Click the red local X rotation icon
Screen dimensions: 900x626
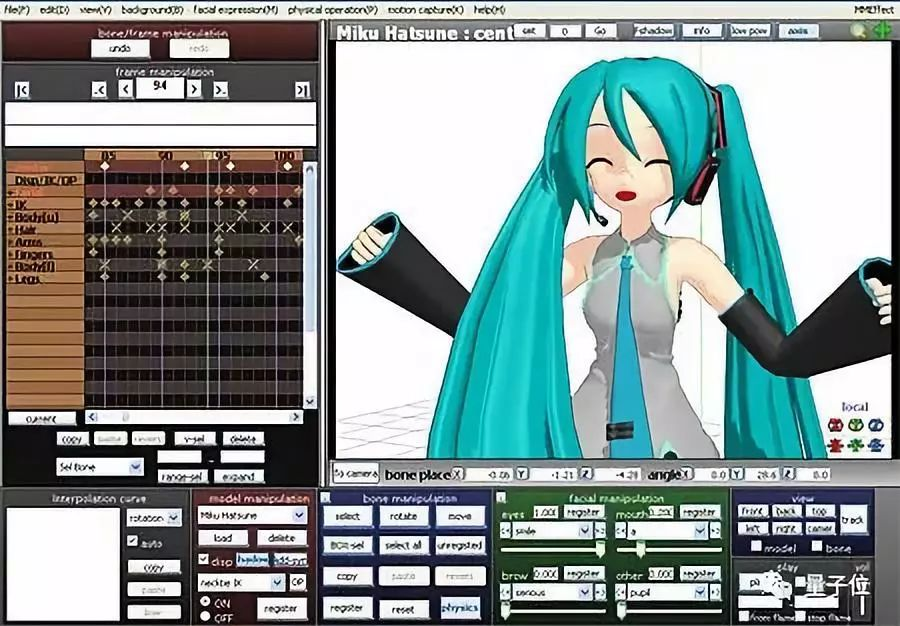click(x=835, y=425)
